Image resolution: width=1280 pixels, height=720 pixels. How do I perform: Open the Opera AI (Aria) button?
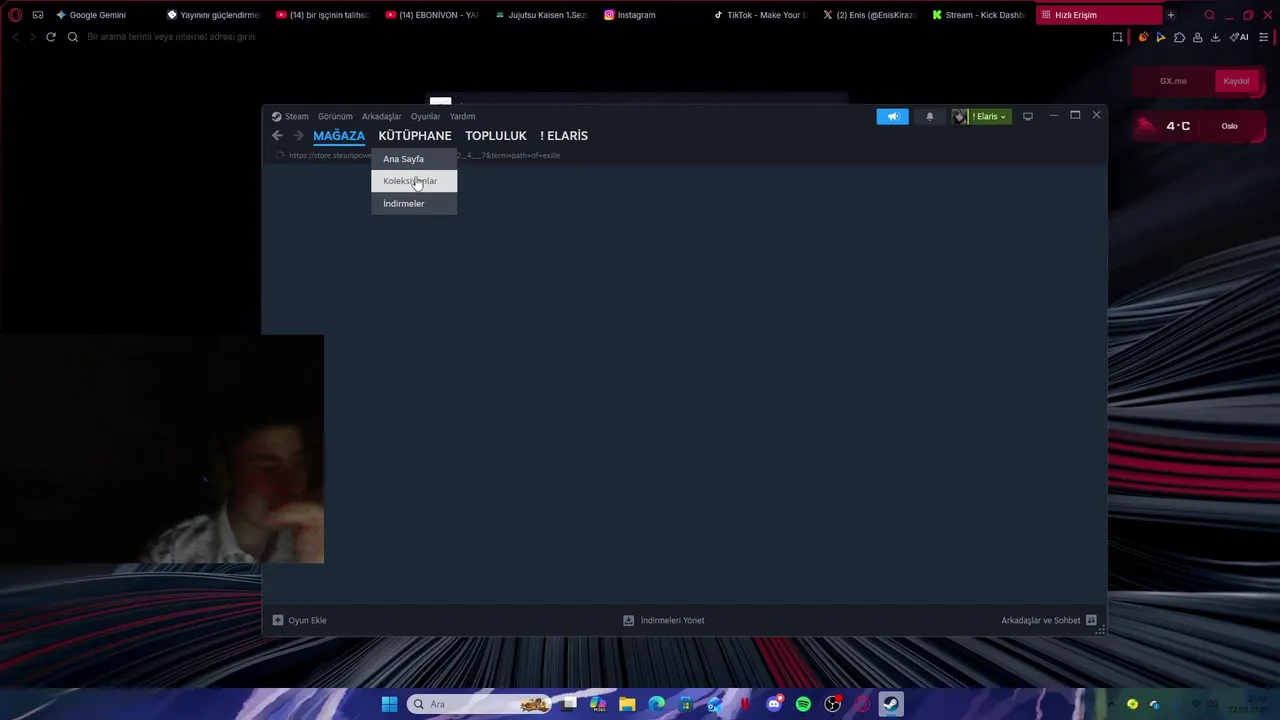tap(1239, 37)
